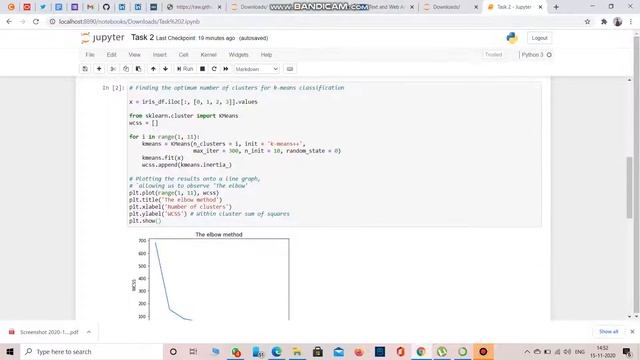This screenshot has height=360, width=640.
Task: Click the Type here to search box
Action: pyautogui.click(x=91, y=351)
